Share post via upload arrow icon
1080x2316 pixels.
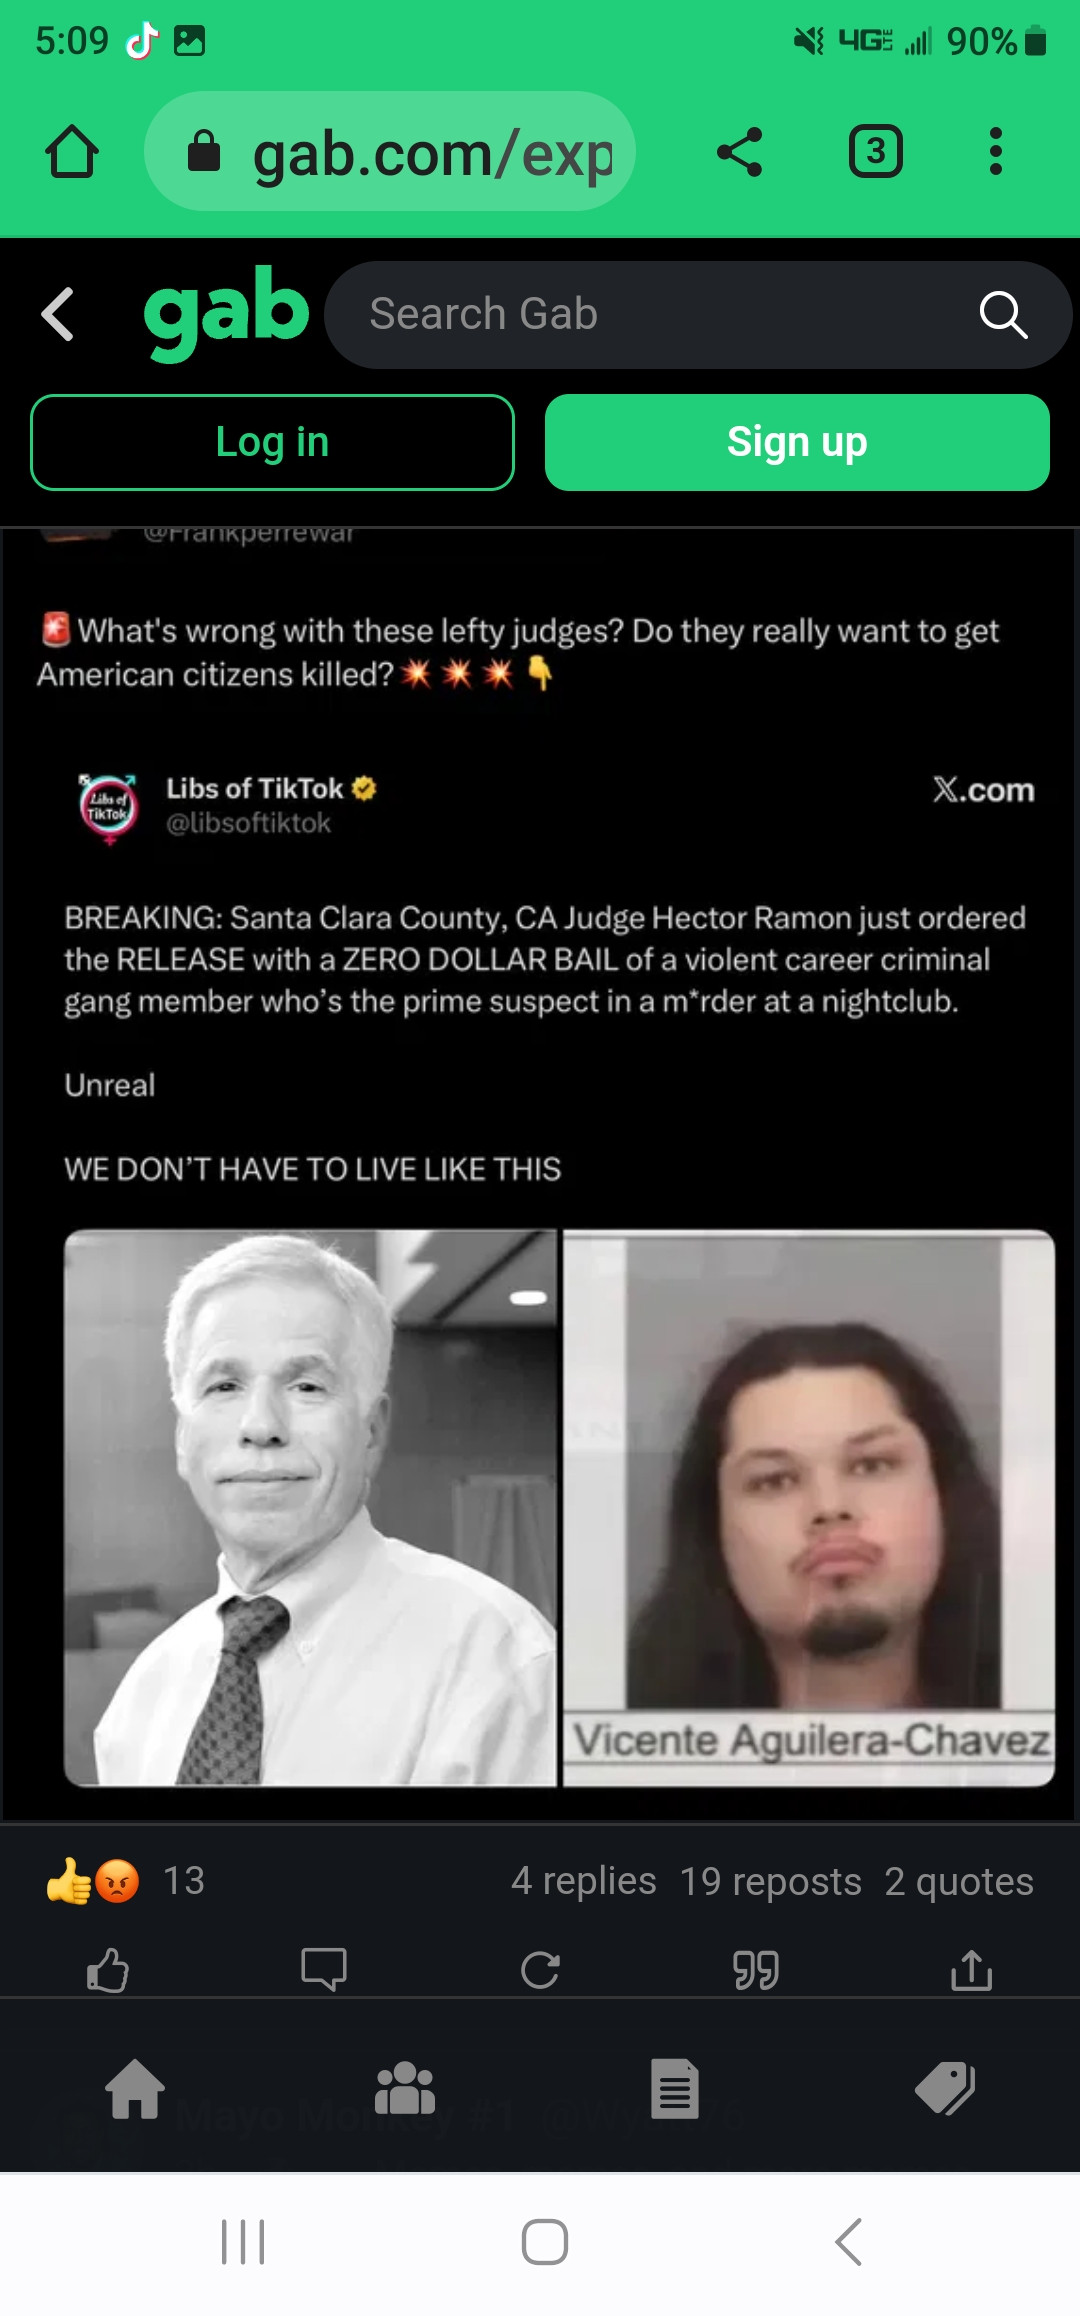click(x=972, y=1970)
